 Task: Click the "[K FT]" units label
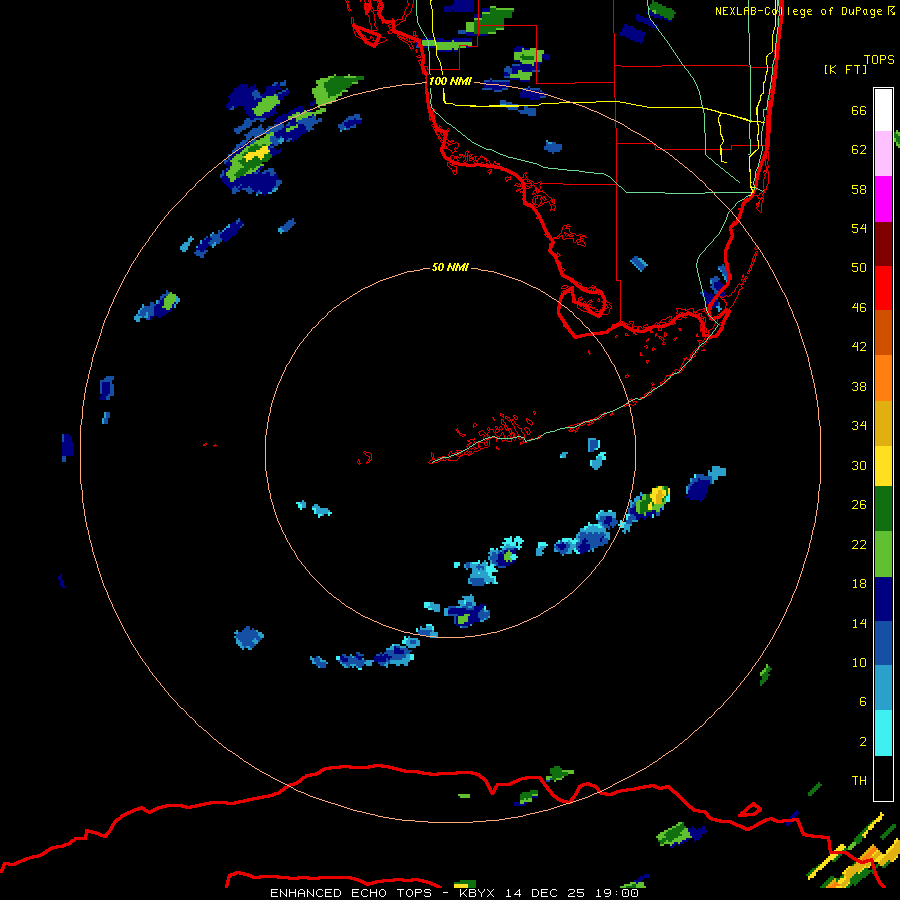coord(845,69)
